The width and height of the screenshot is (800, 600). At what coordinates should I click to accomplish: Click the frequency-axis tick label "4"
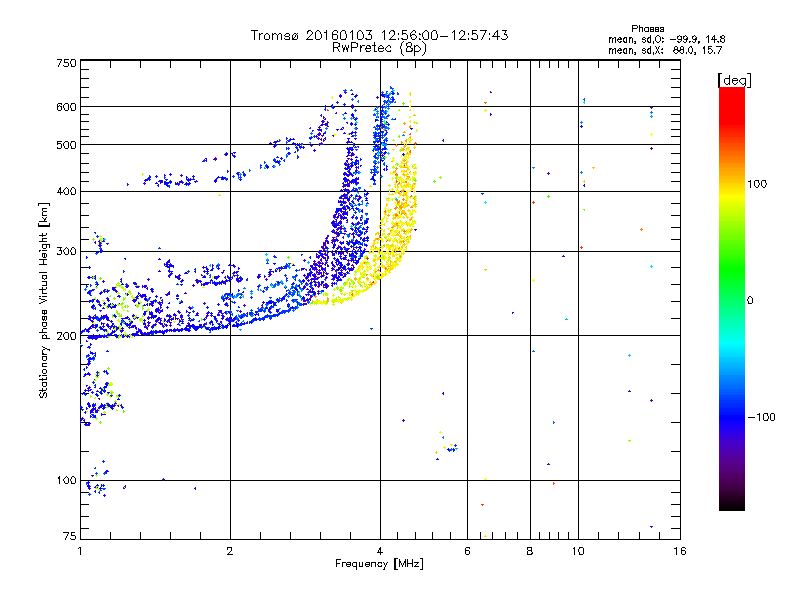(x=380, y=551)
